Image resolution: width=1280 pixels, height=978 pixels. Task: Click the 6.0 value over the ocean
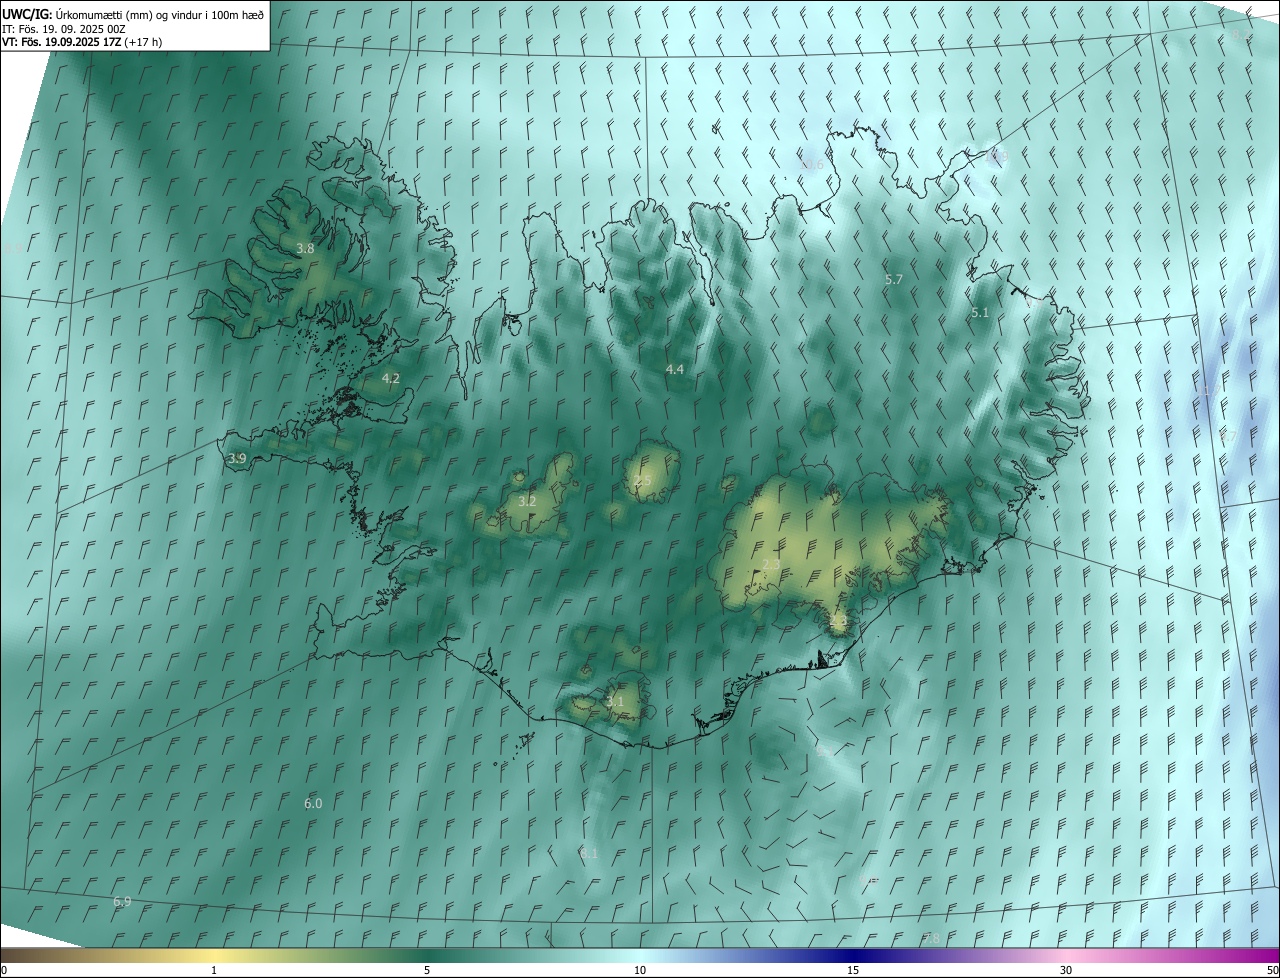[x=313, y=803]
